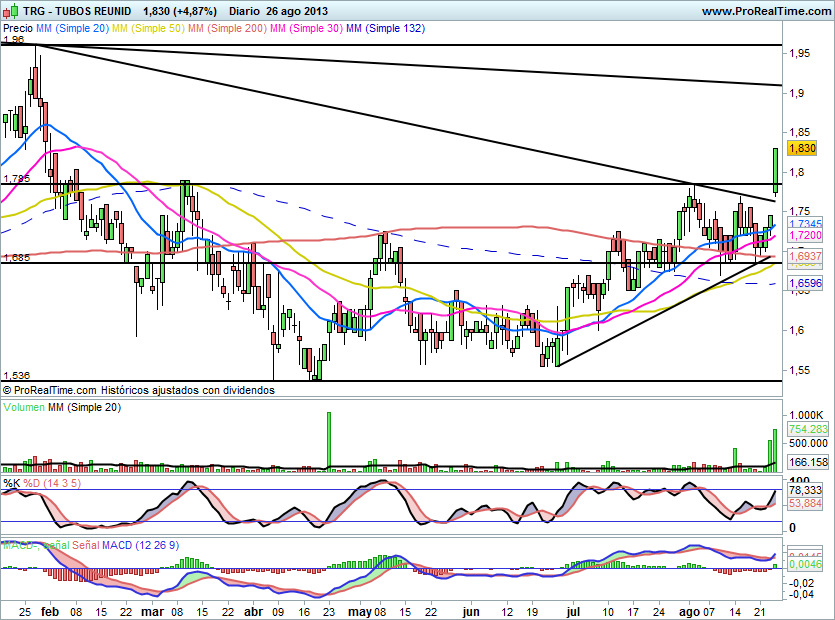This screenshot has width=835, height=620.
Task: Click the blue 1,7345 moving average tag
Action: click(x=805, y=224)
